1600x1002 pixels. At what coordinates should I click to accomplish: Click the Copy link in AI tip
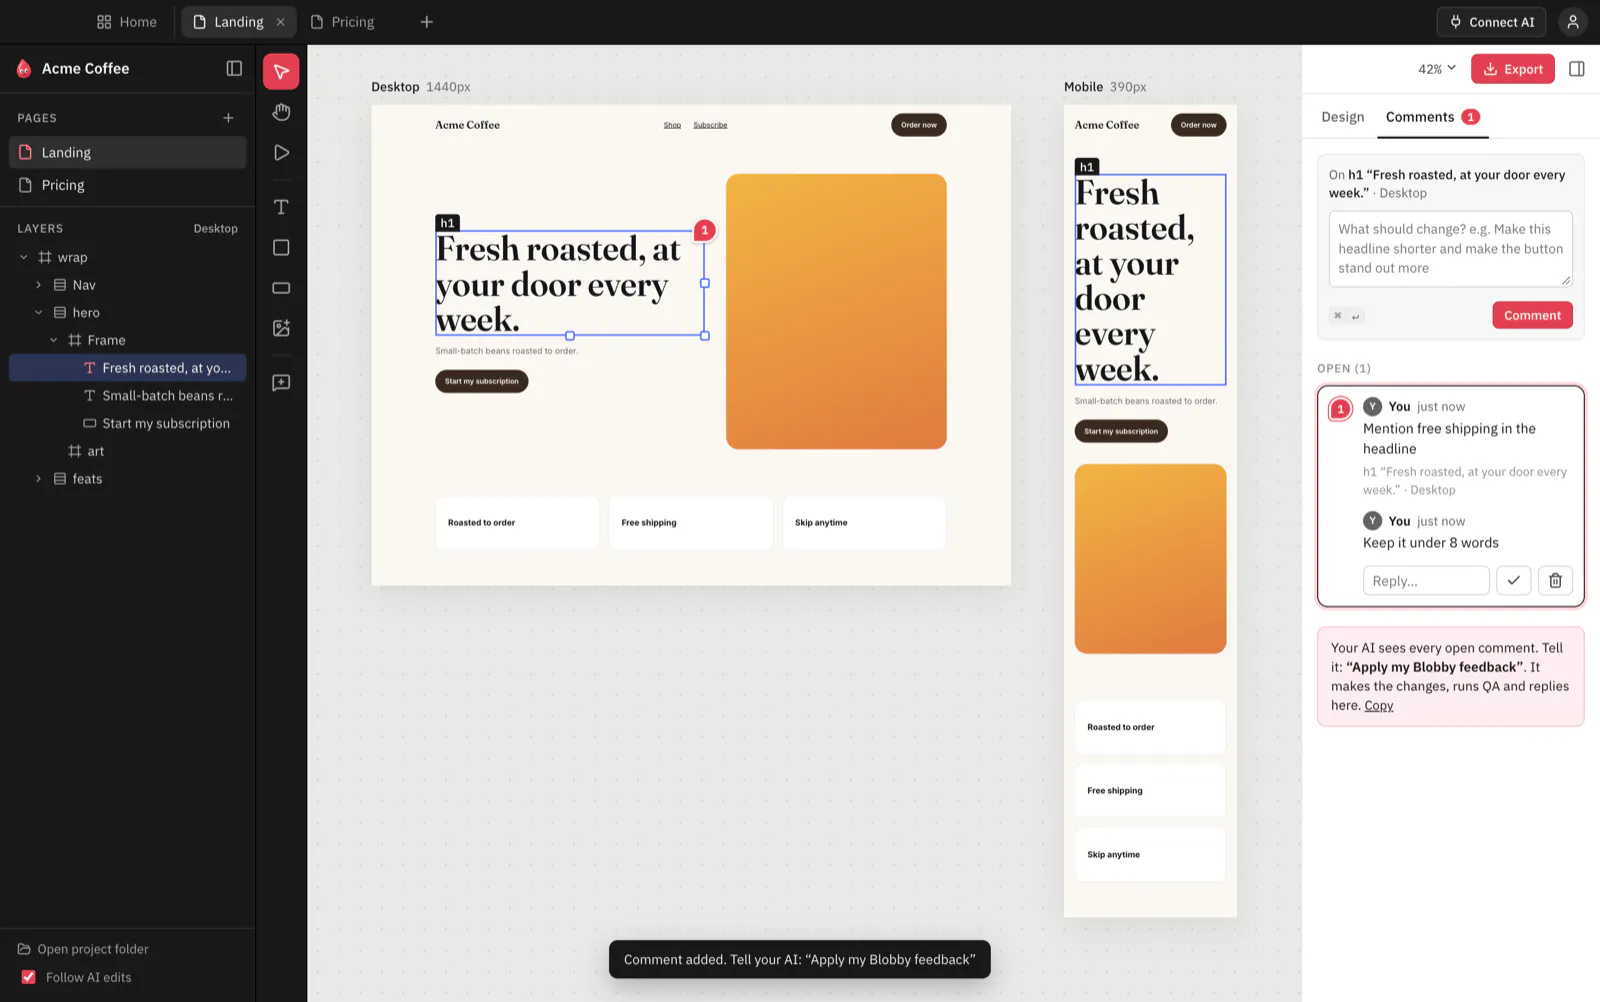[1379, 706]
